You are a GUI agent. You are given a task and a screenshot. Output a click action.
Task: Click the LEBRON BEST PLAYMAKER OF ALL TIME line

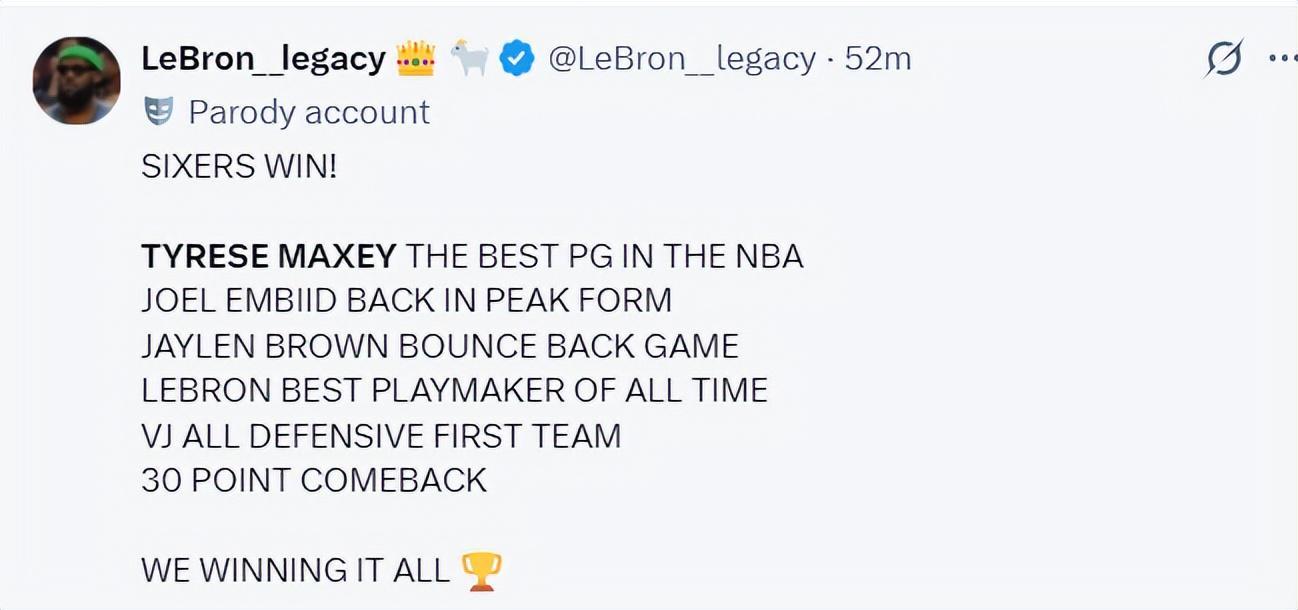(x=455, y=390)
